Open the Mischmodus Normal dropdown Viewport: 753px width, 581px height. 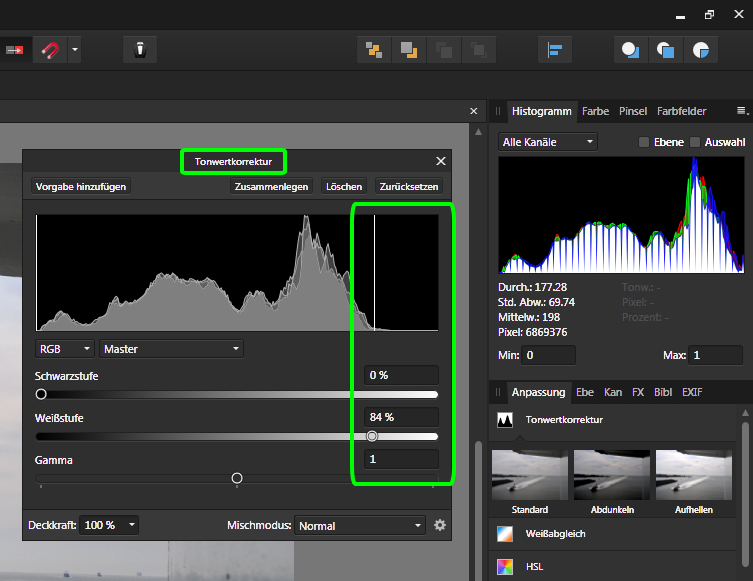tap(360, 525)
